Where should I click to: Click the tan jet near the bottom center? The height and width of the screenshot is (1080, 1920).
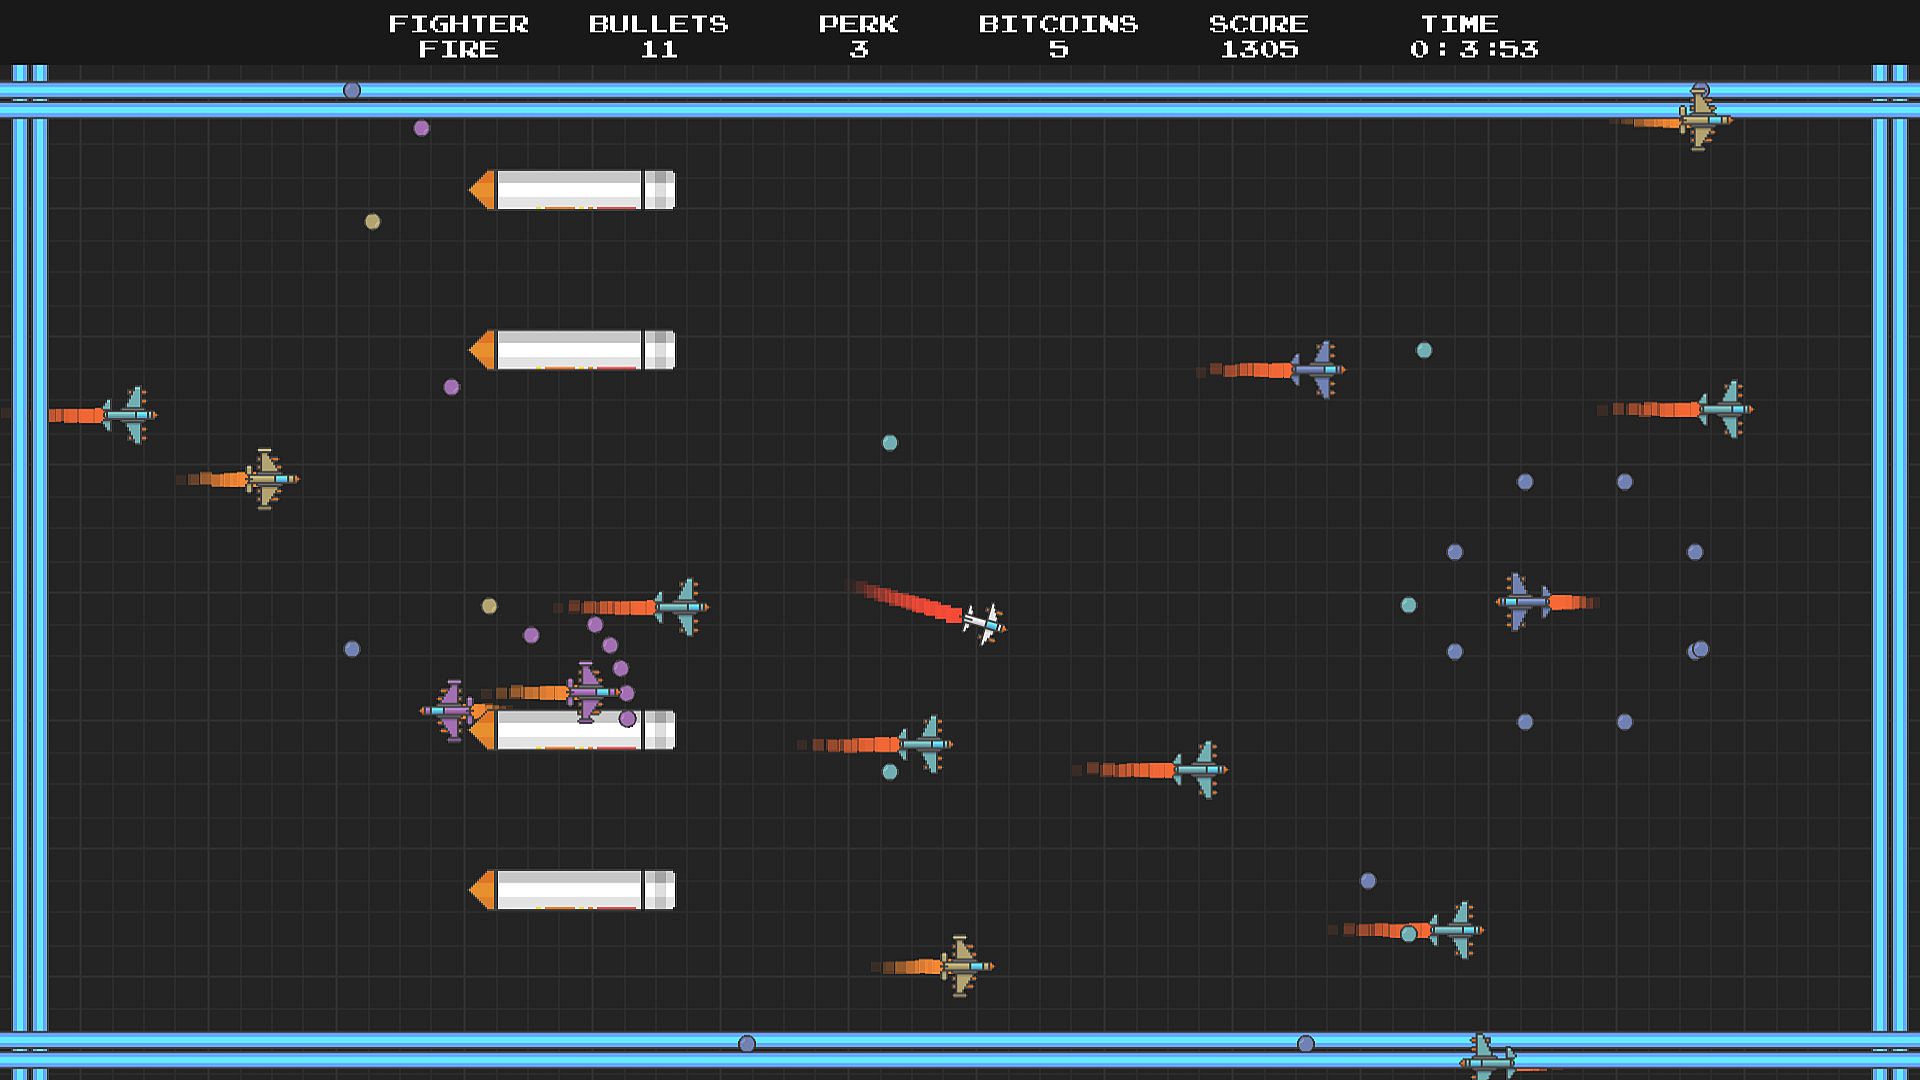(x=961, y=966)
